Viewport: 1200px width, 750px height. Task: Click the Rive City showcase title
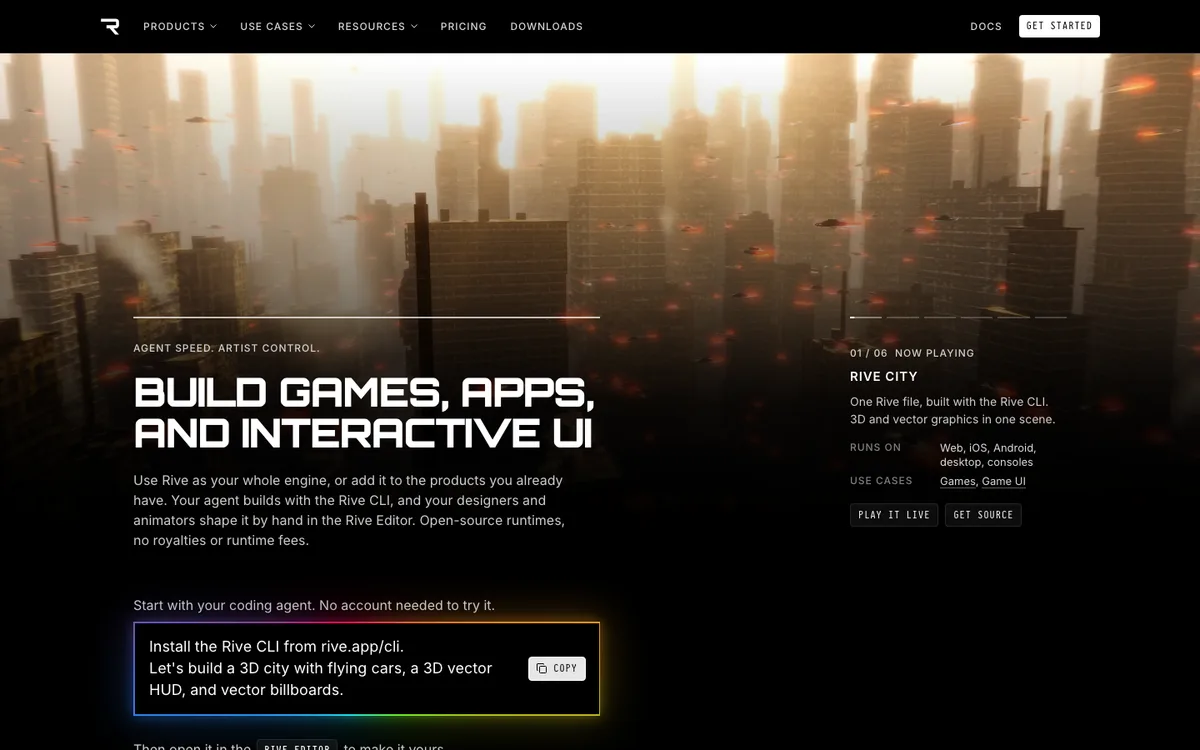point(884,377)
